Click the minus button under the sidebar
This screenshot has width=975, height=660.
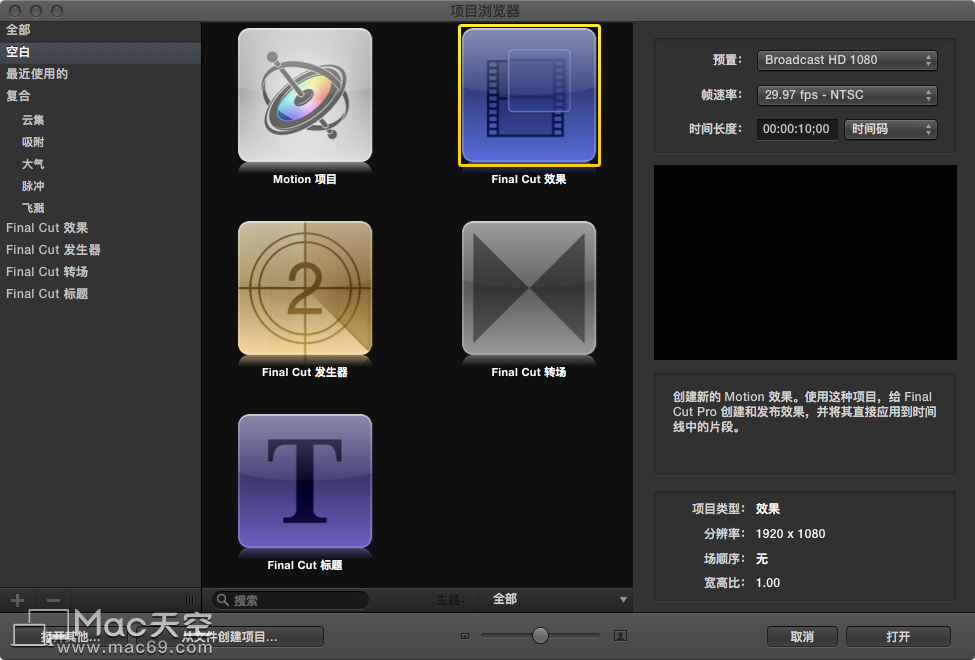(x=53, y=600)
